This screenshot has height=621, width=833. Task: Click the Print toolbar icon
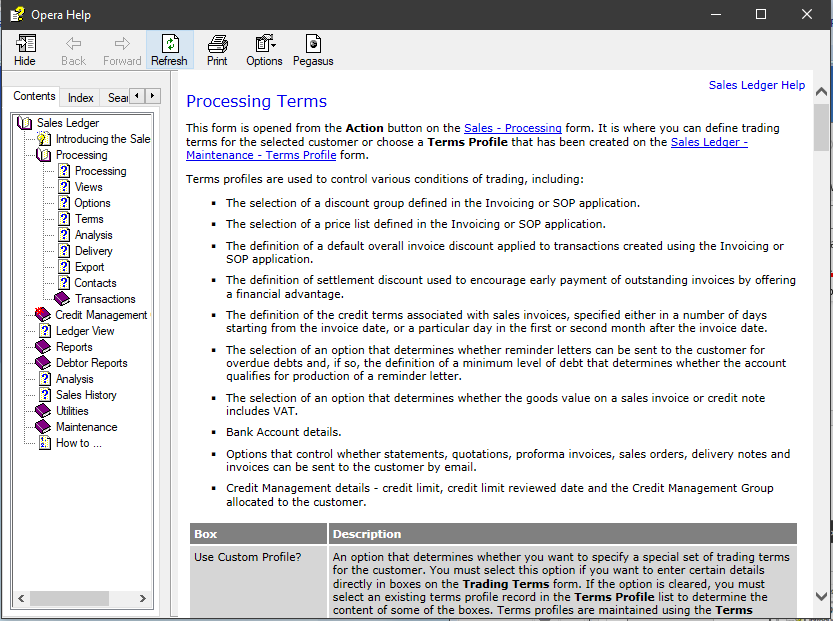[x=217, y=49]
